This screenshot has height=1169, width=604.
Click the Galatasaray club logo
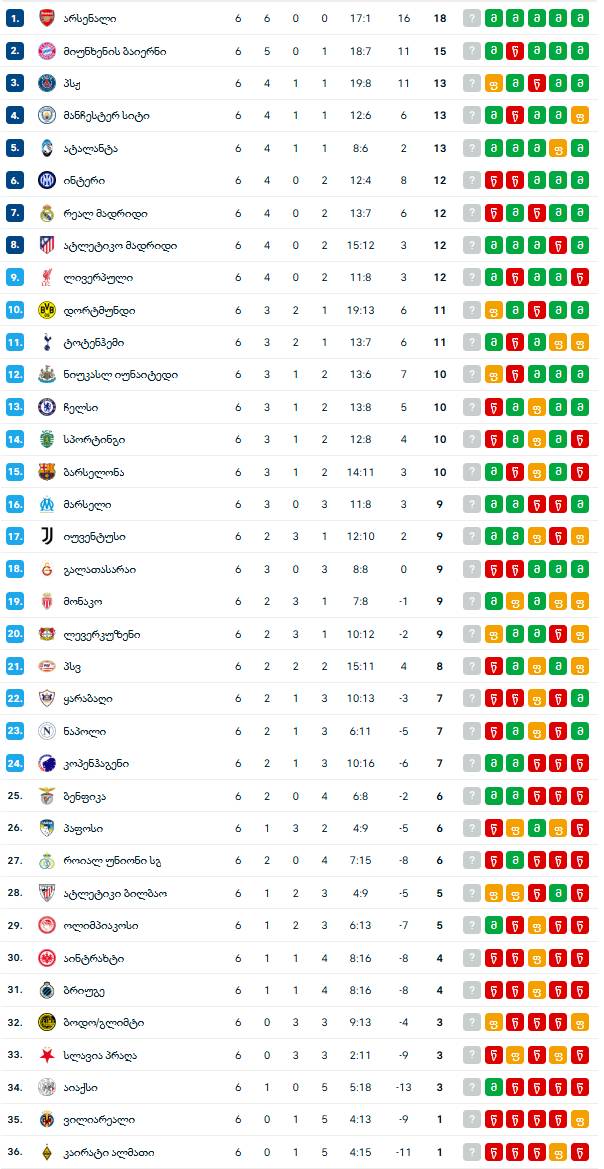click(46, 569)
